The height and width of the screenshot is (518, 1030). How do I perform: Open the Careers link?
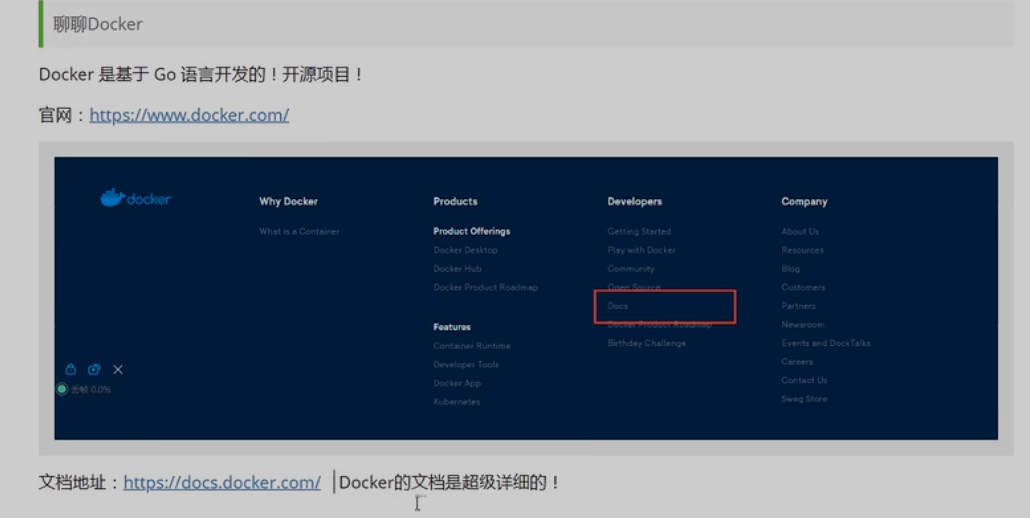(797, 362)
